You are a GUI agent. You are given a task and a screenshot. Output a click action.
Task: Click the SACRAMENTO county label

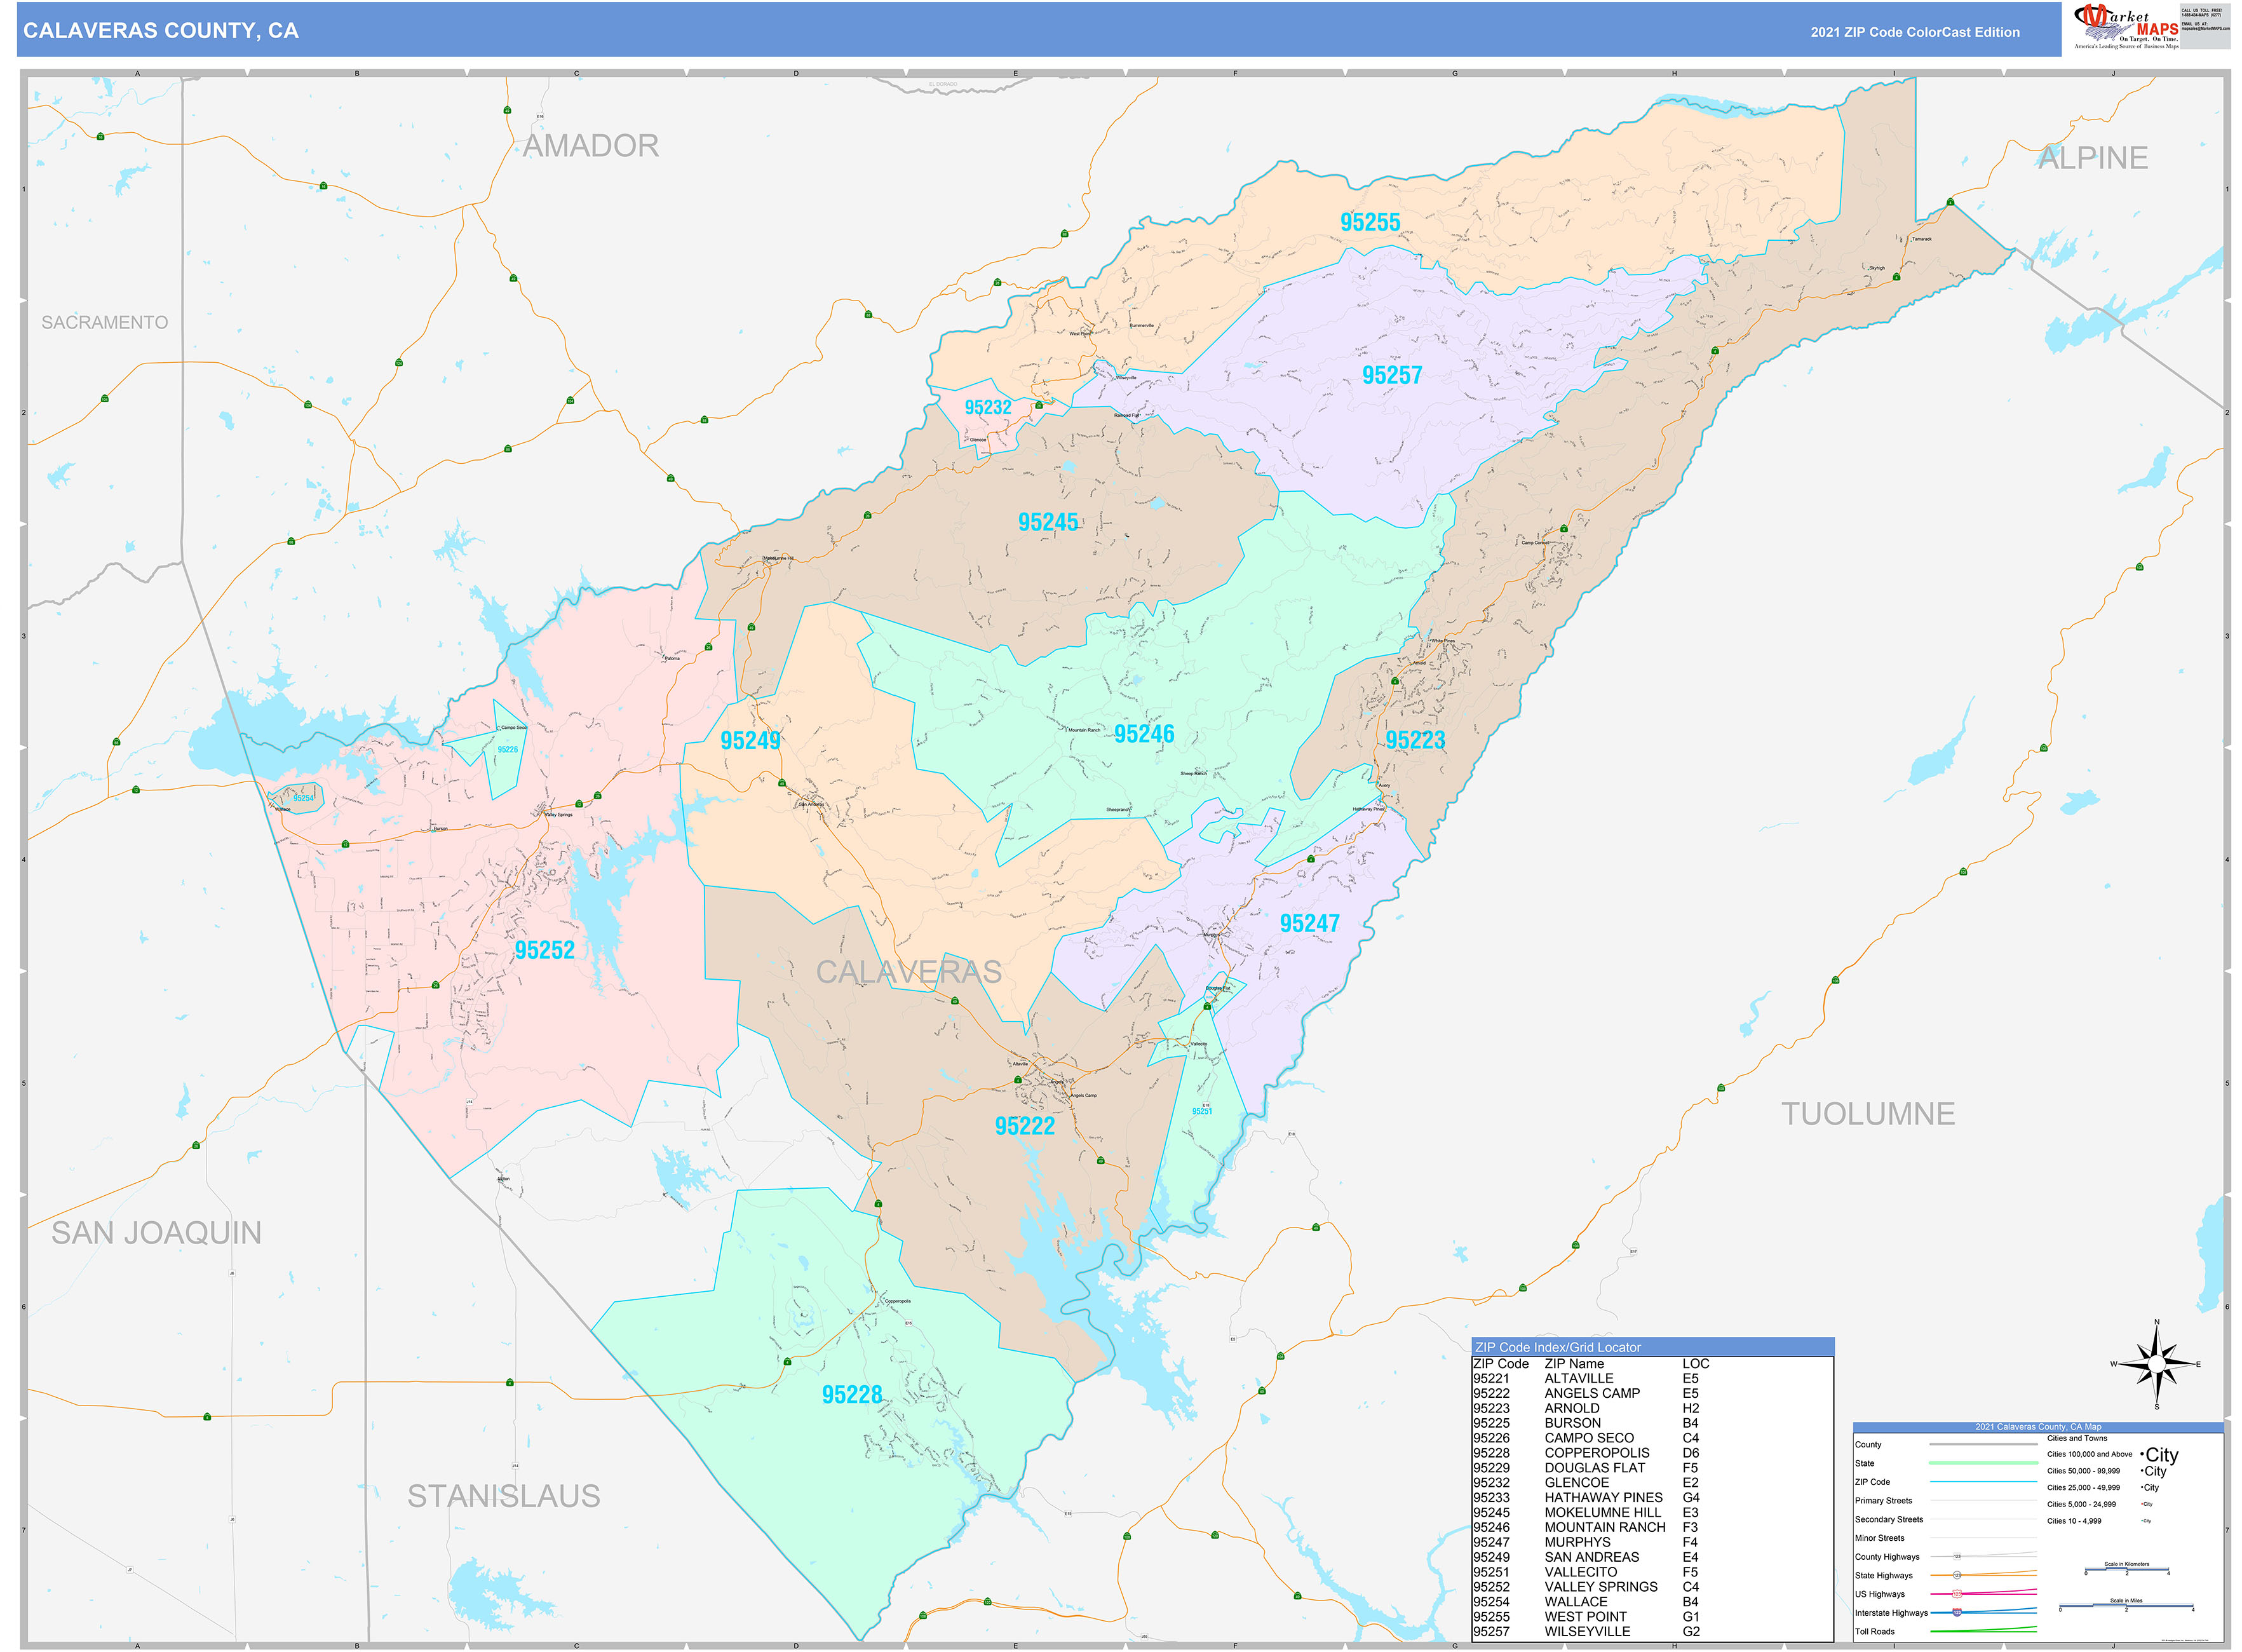coord(105,322)
